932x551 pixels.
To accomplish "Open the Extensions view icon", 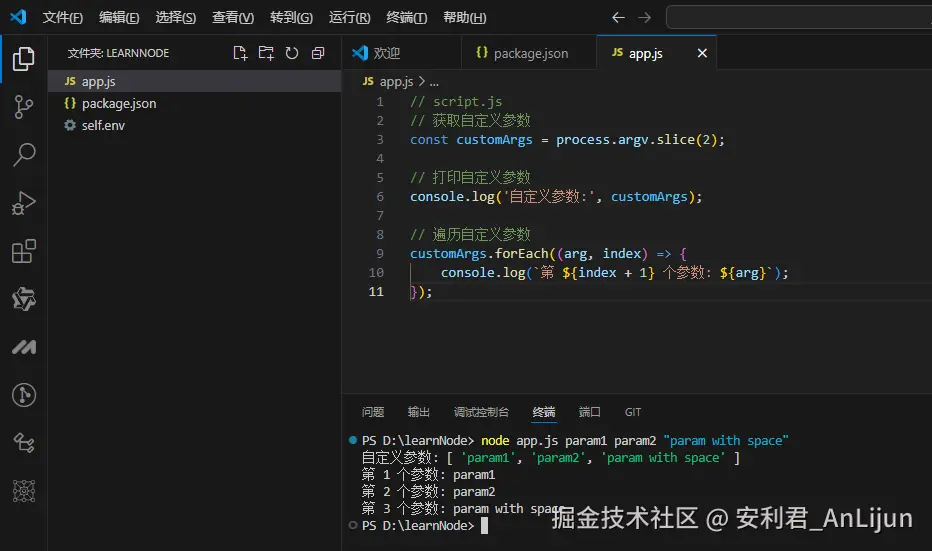I will click(x=24, y=251).
